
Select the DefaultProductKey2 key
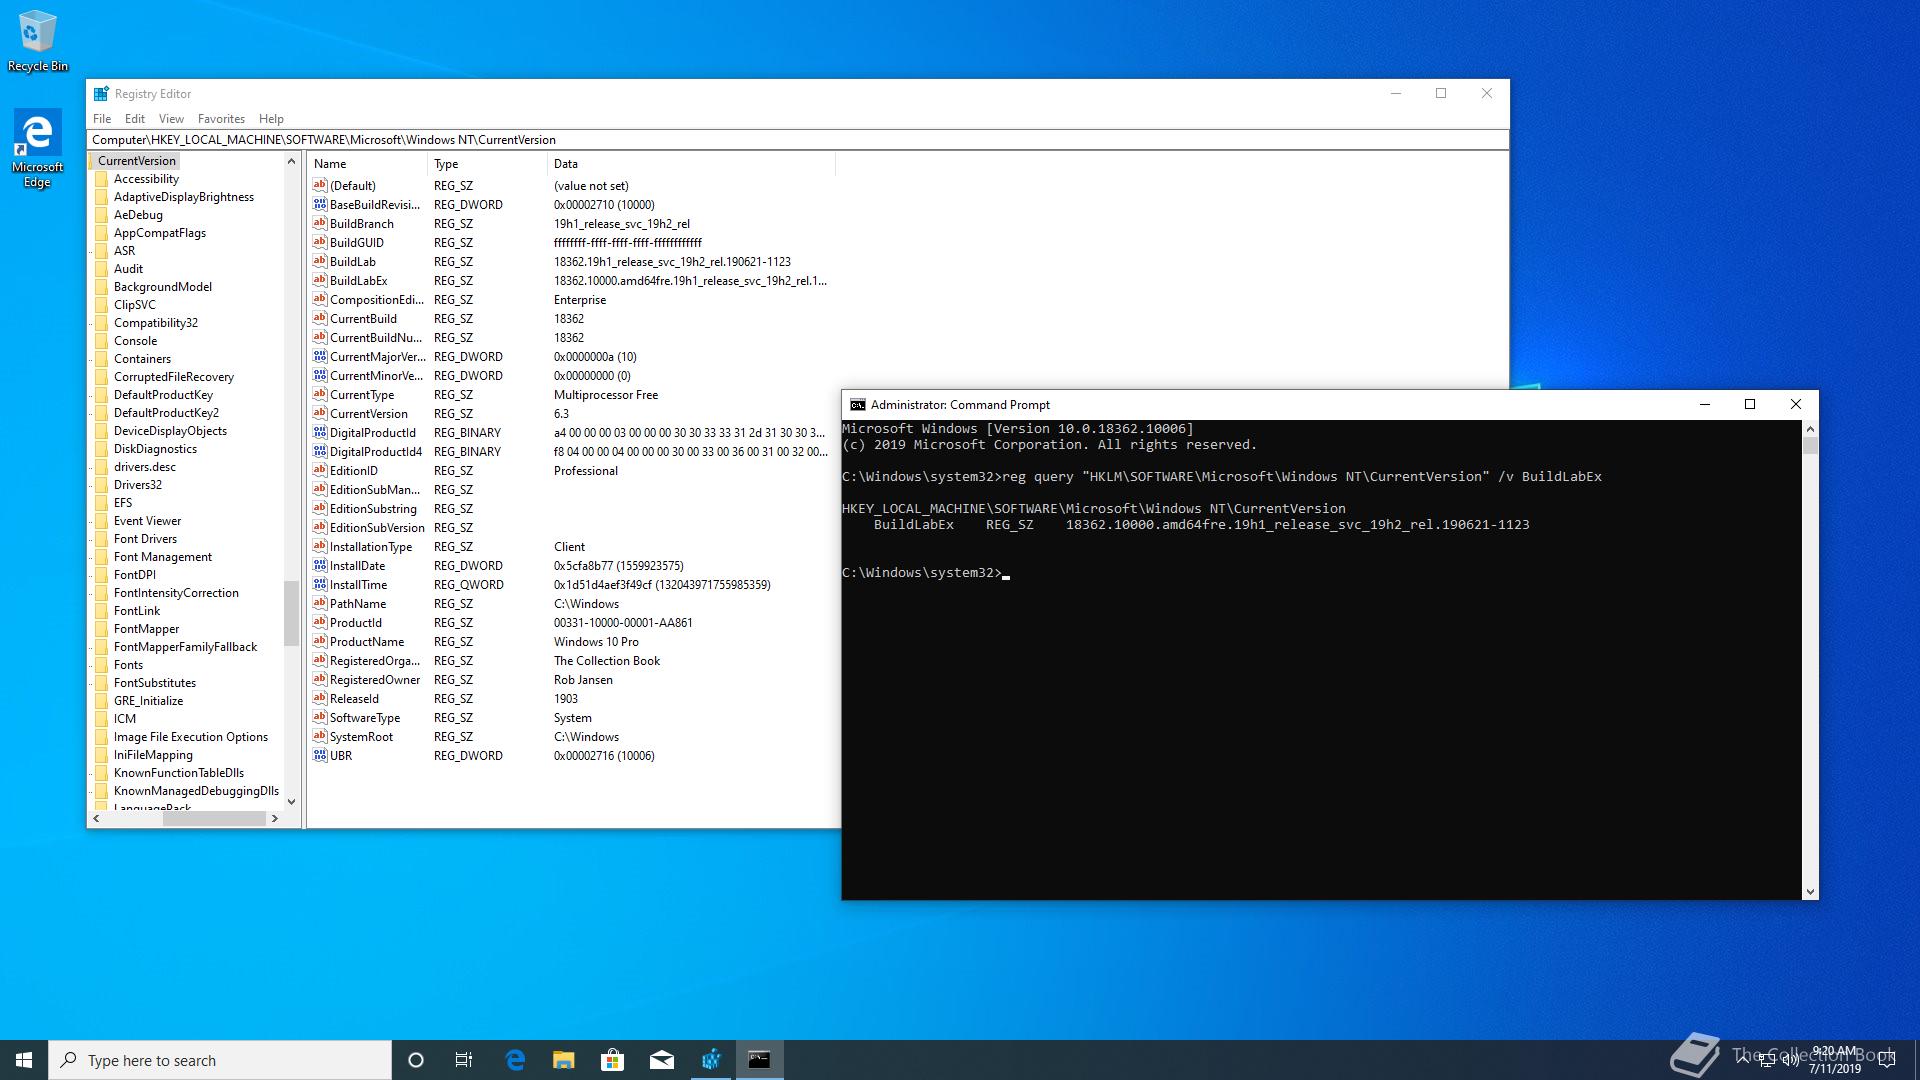(x=166, y=413)
